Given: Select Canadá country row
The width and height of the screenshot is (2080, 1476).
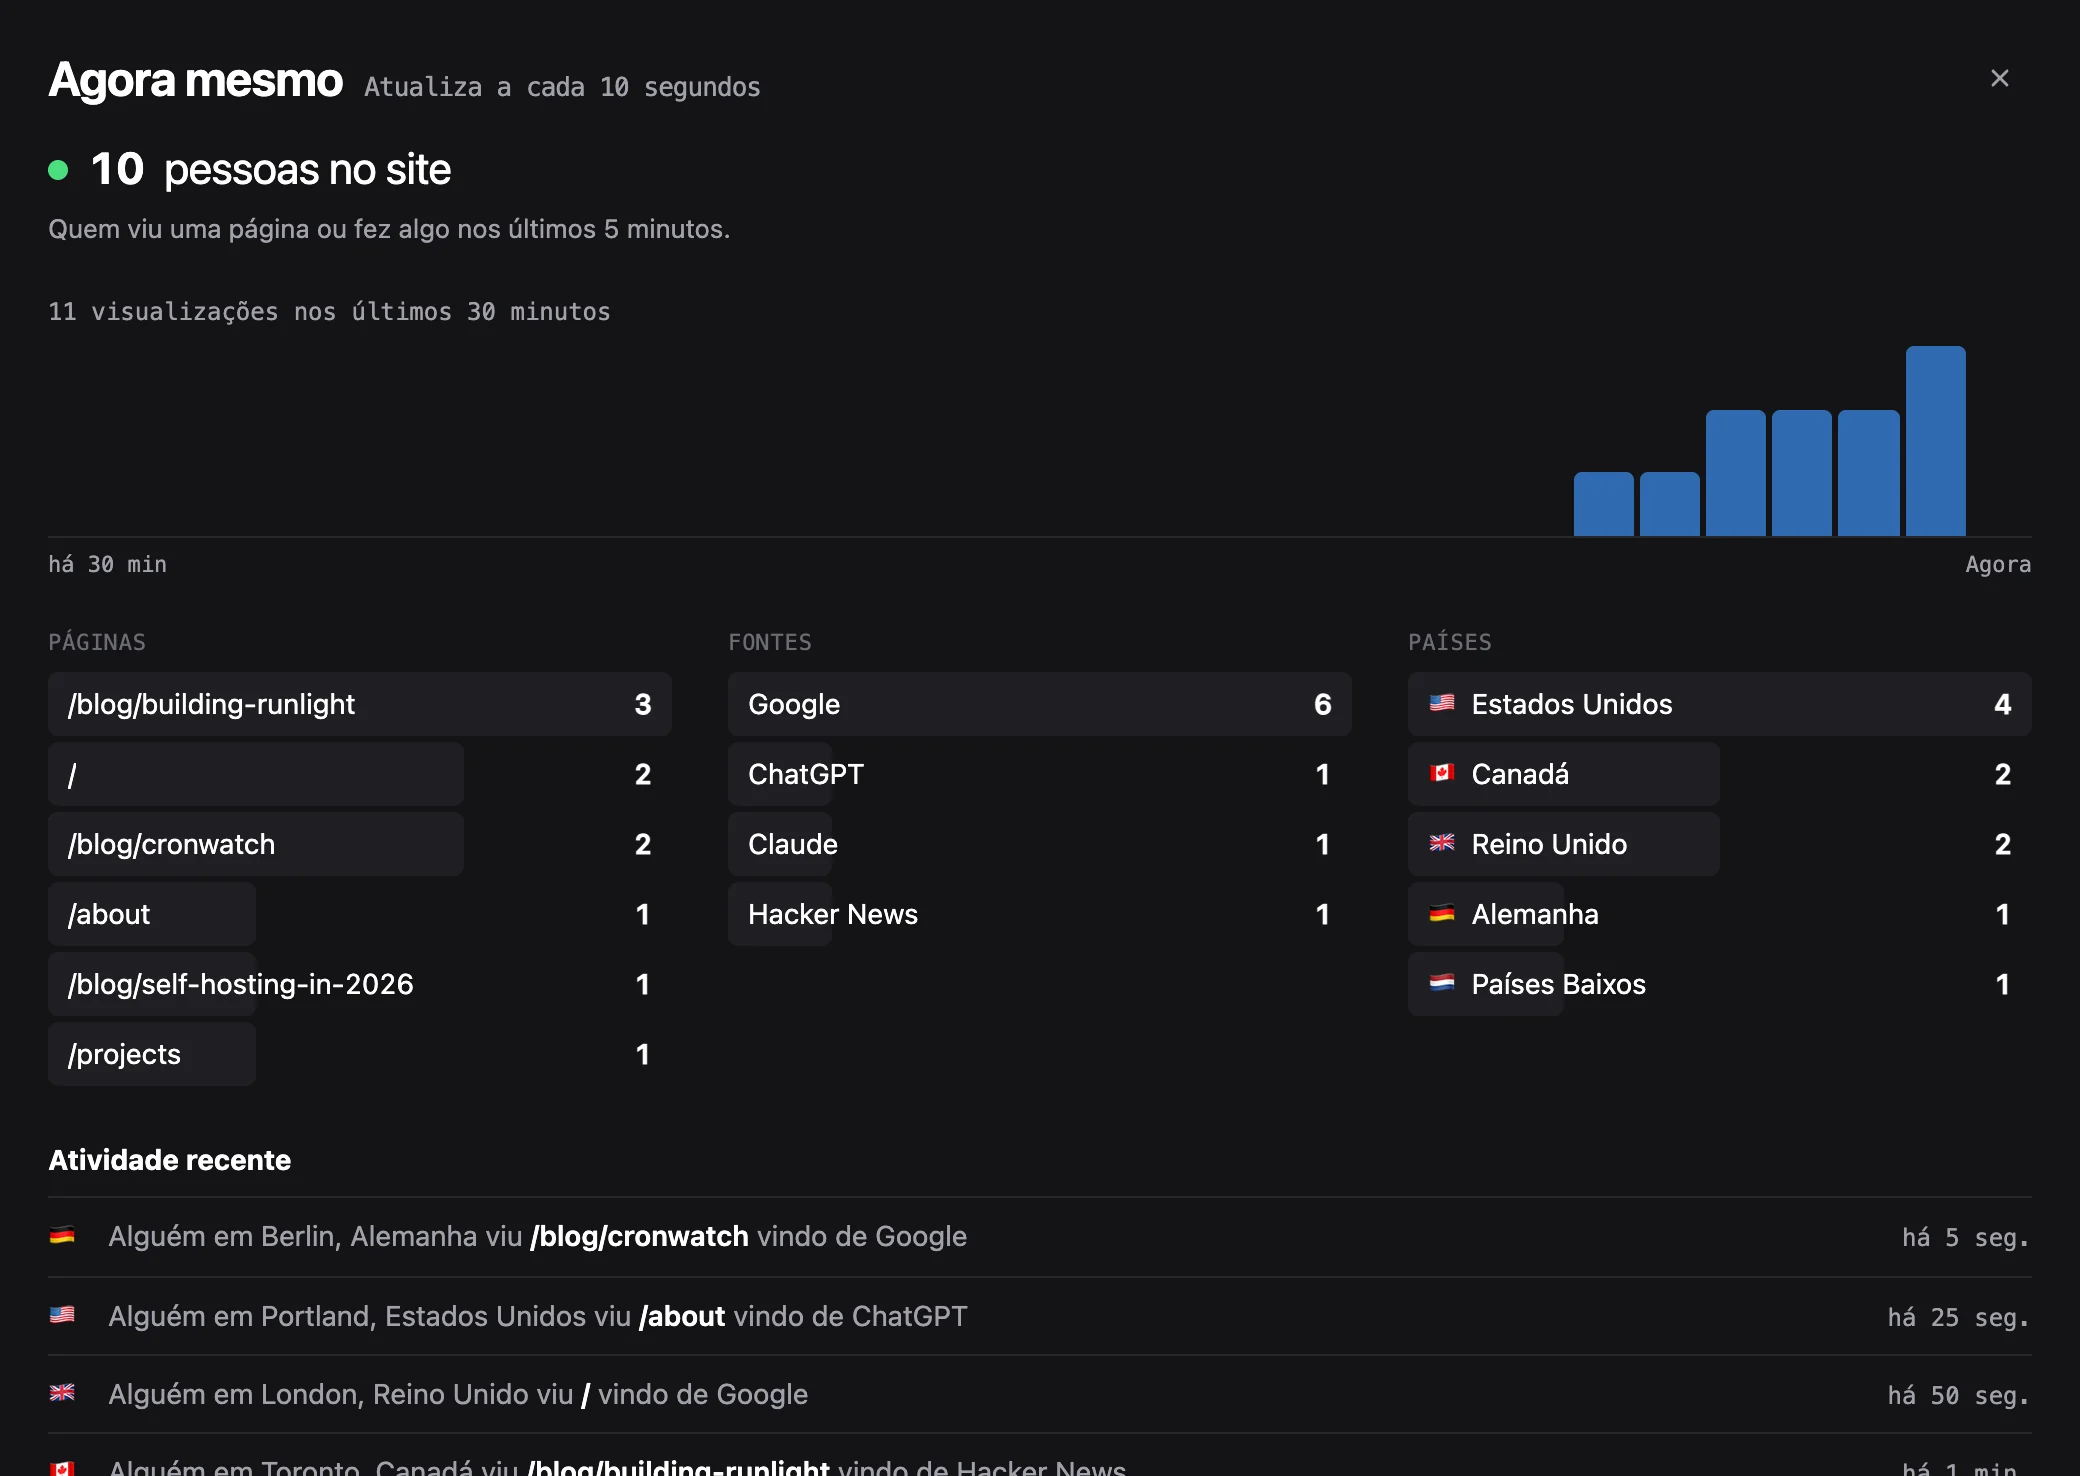Looking at the screenshot, I should [x=1720, y=774].
